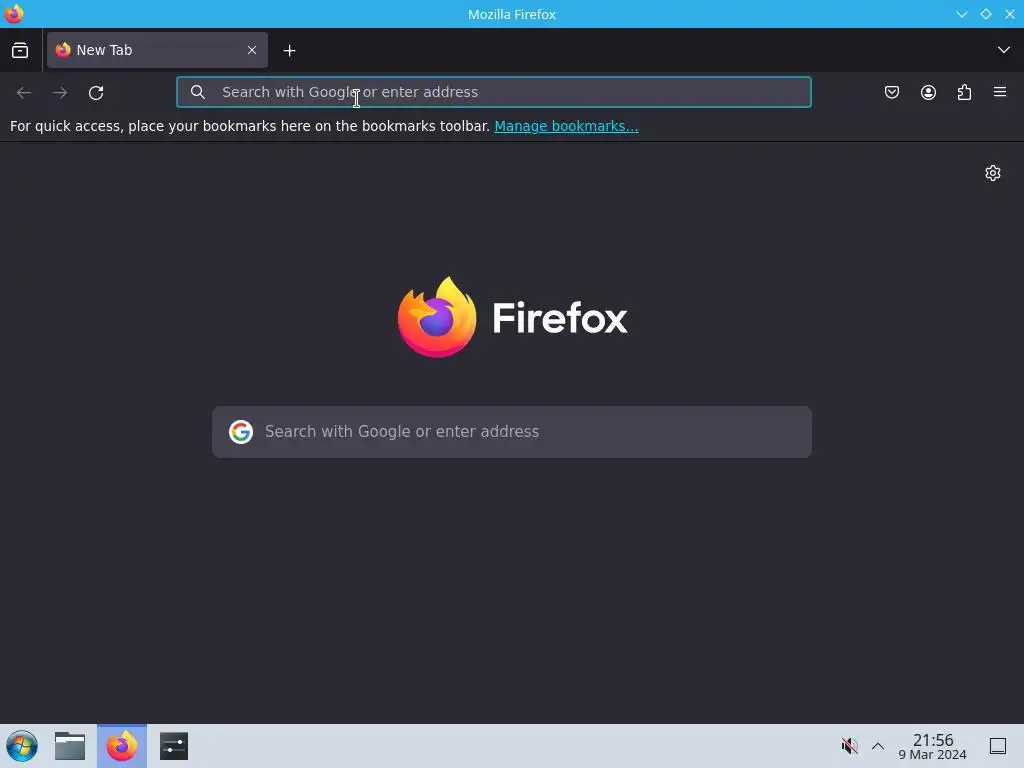
Task: Reload the current page
Action: click(x=96, y=93)
